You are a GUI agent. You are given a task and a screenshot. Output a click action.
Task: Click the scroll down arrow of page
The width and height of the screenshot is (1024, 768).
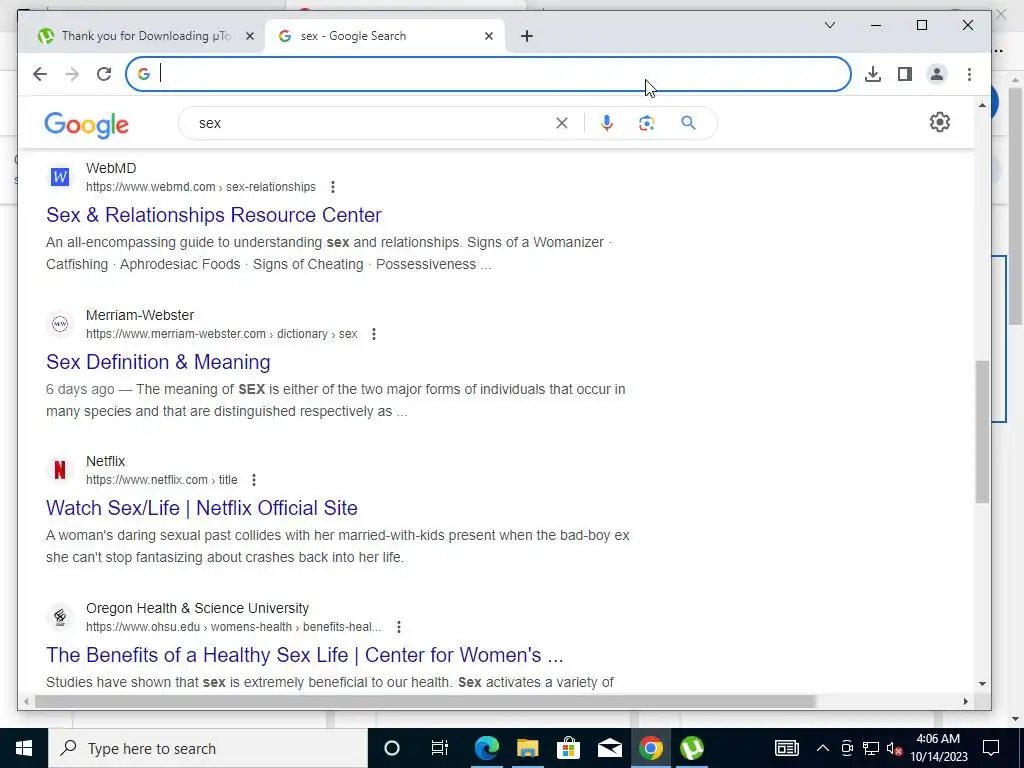[x=982, y=684]
